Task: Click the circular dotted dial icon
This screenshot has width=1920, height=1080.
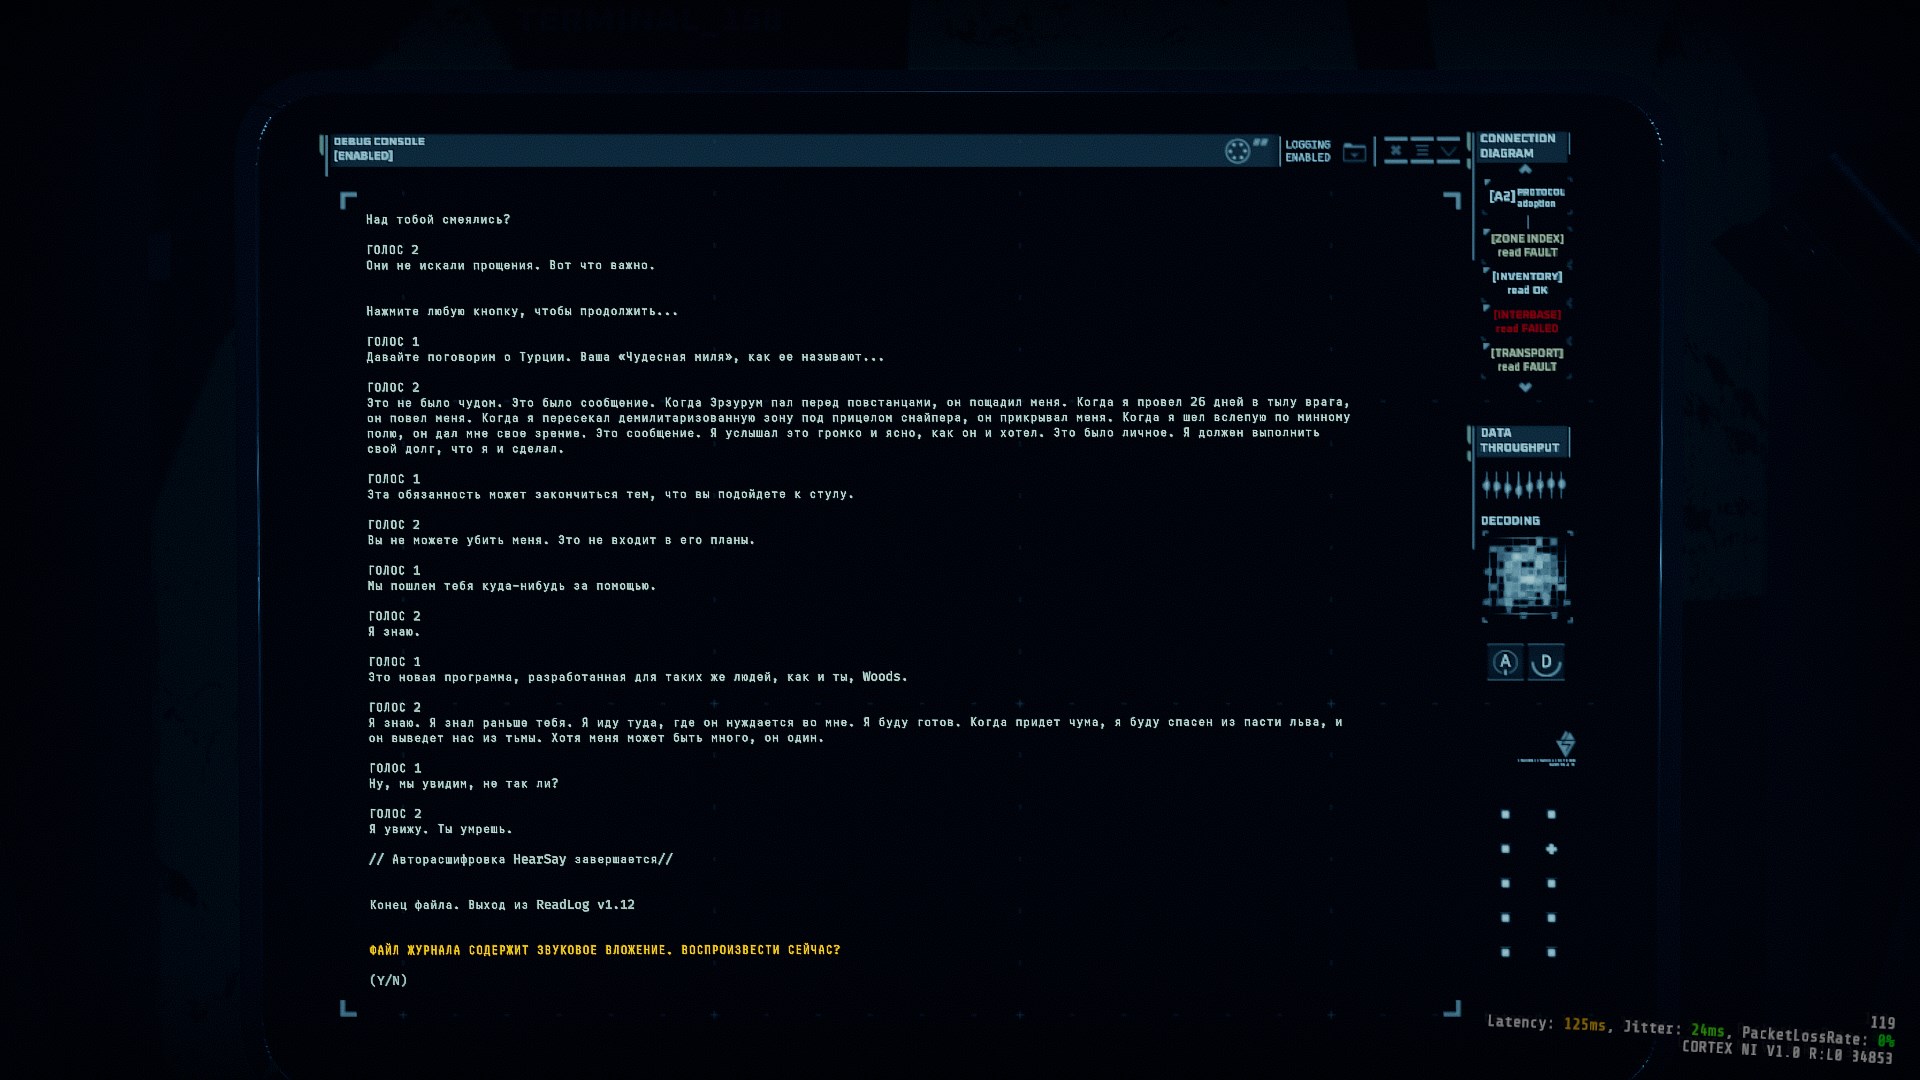Action: [1237, 151]
